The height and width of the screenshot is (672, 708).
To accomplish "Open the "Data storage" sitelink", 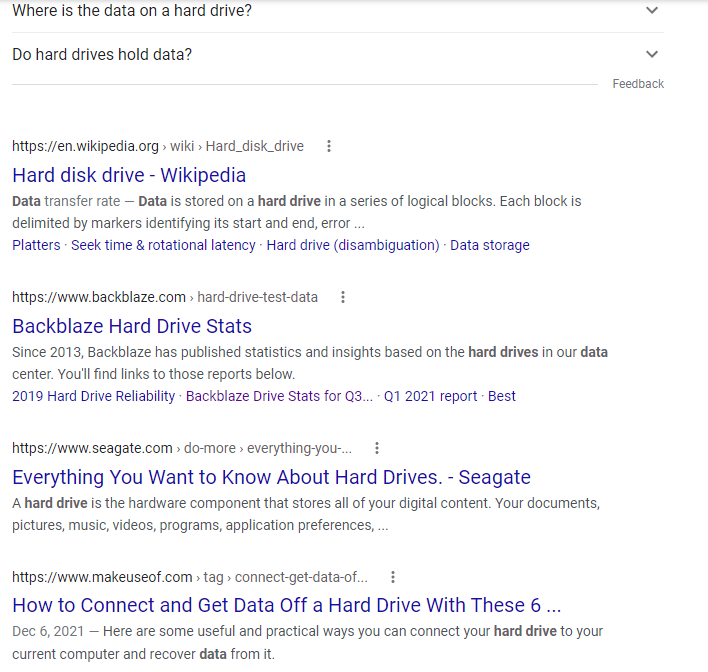I will tap(489, 245).
